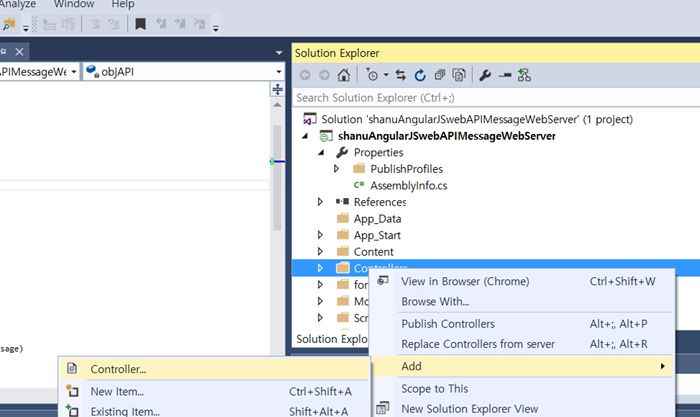Click the objAPI member icon
700x417 pixels.
92,71
